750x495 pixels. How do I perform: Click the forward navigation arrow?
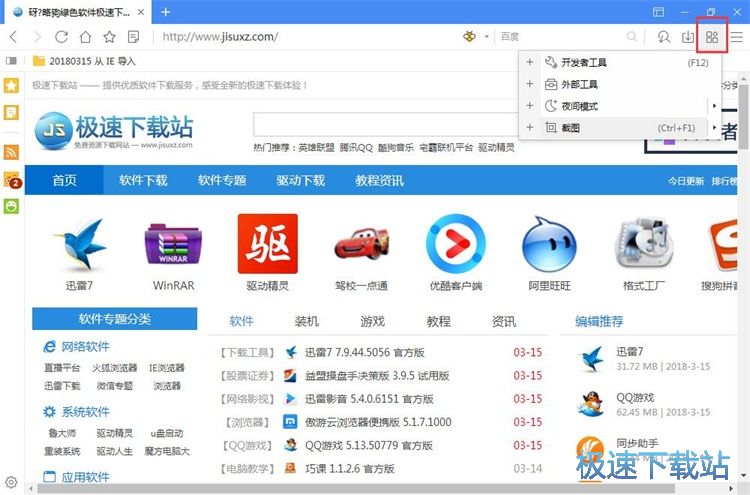(37, 37)
